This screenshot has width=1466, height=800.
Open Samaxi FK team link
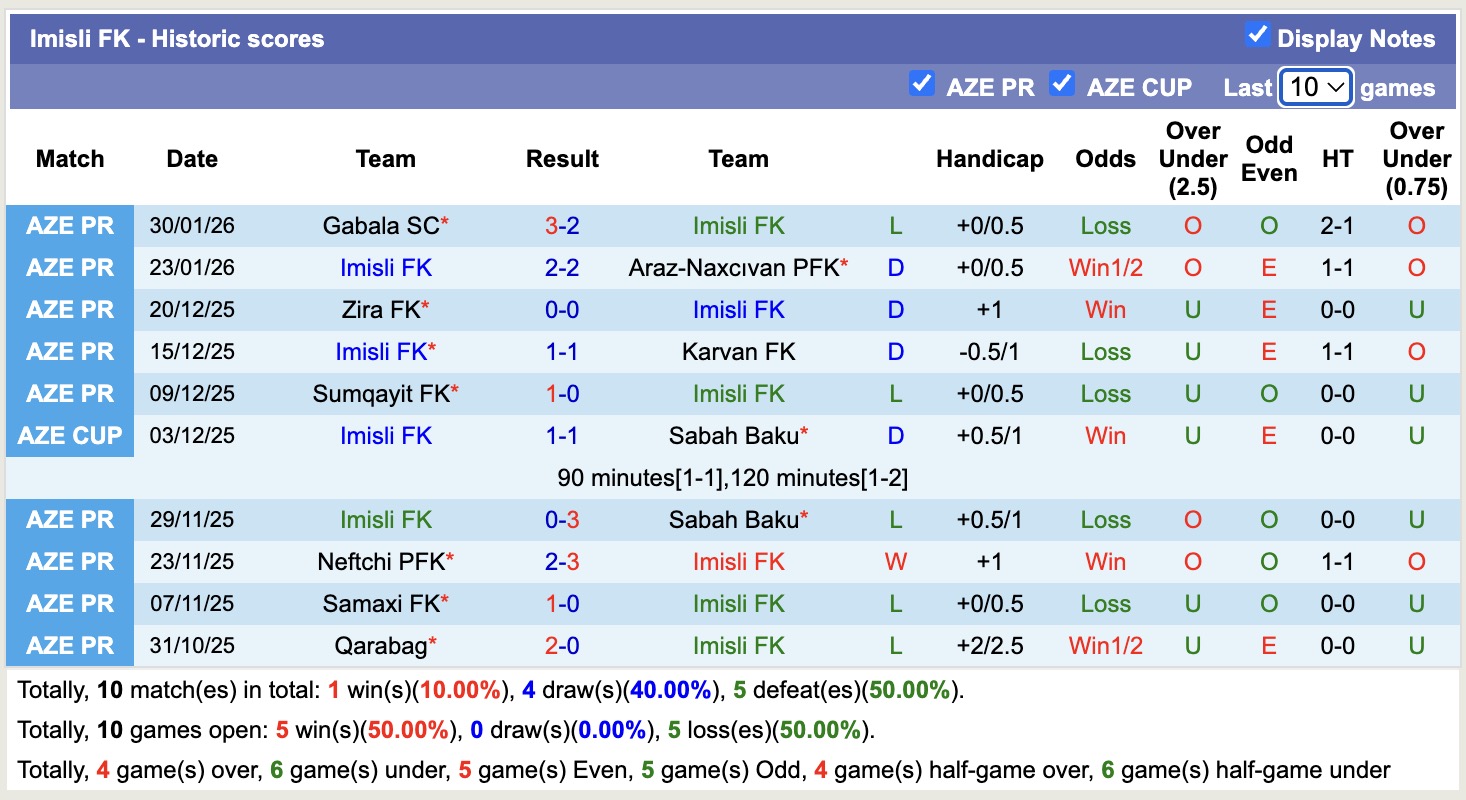[381, 604]
